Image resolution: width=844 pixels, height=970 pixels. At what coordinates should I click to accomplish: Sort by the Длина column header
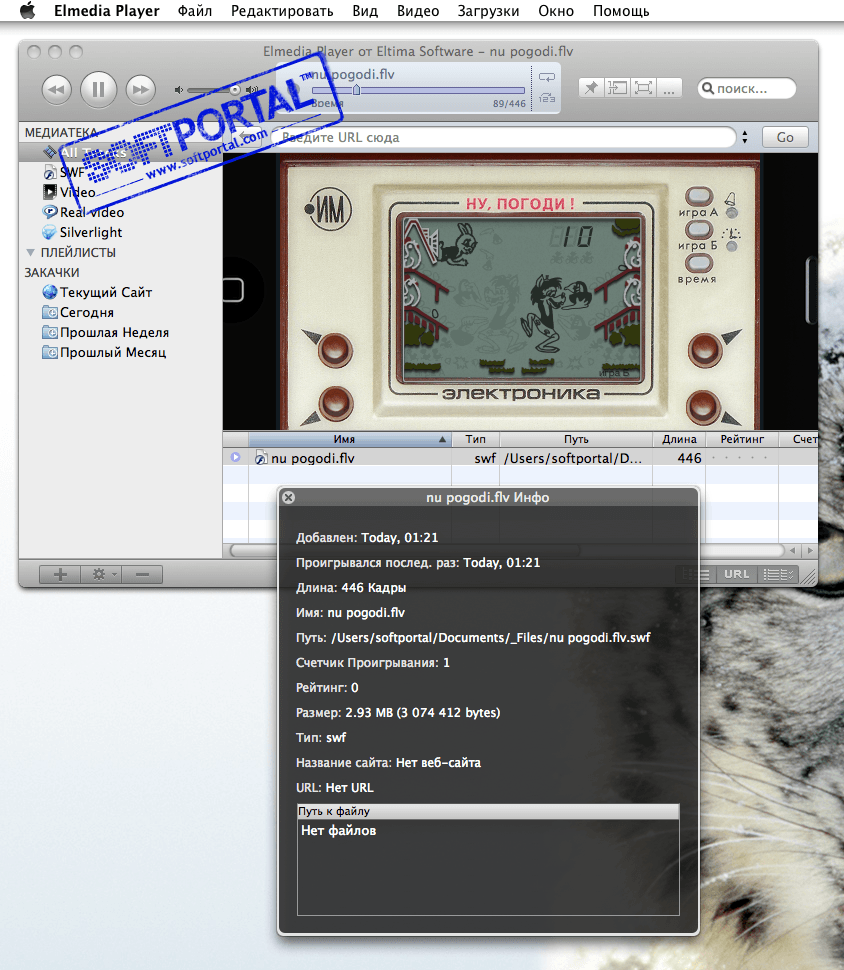679,439
